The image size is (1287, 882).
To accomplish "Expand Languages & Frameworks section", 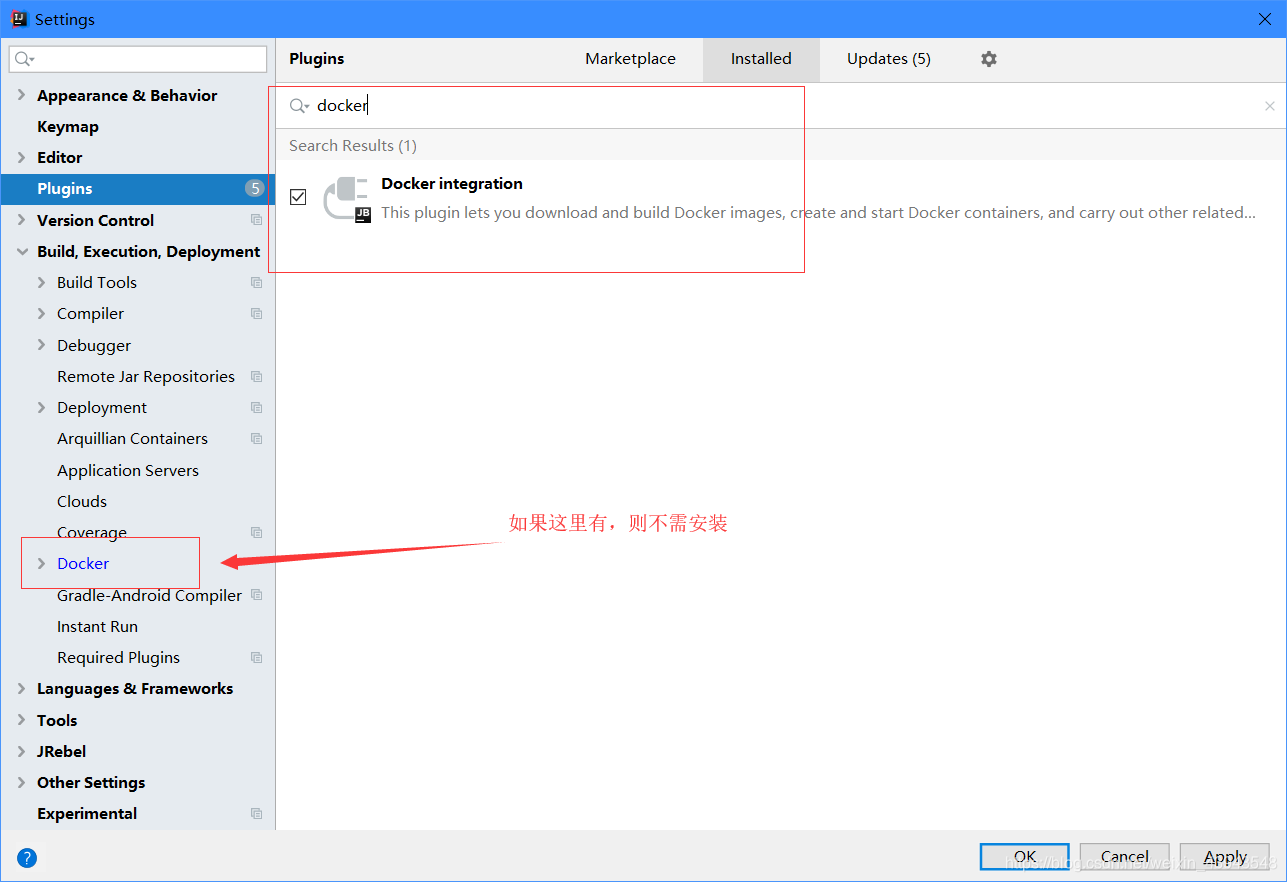I will click(x=22, y=689).
